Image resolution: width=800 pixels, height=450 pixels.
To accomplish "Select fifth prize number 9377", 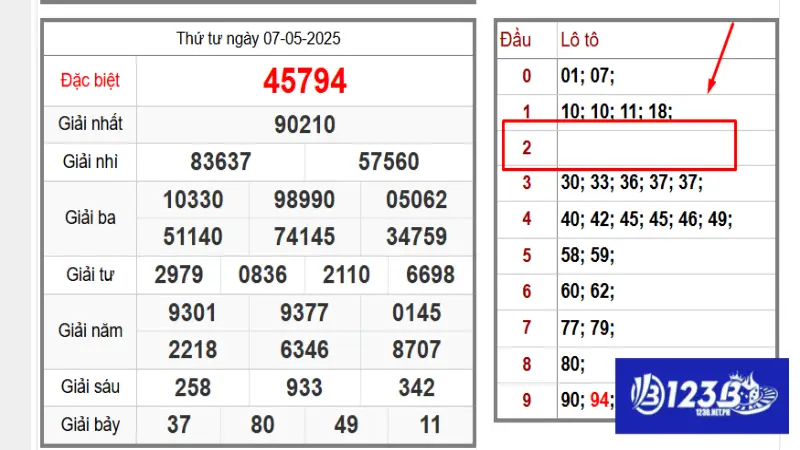I will click(304, 313).
